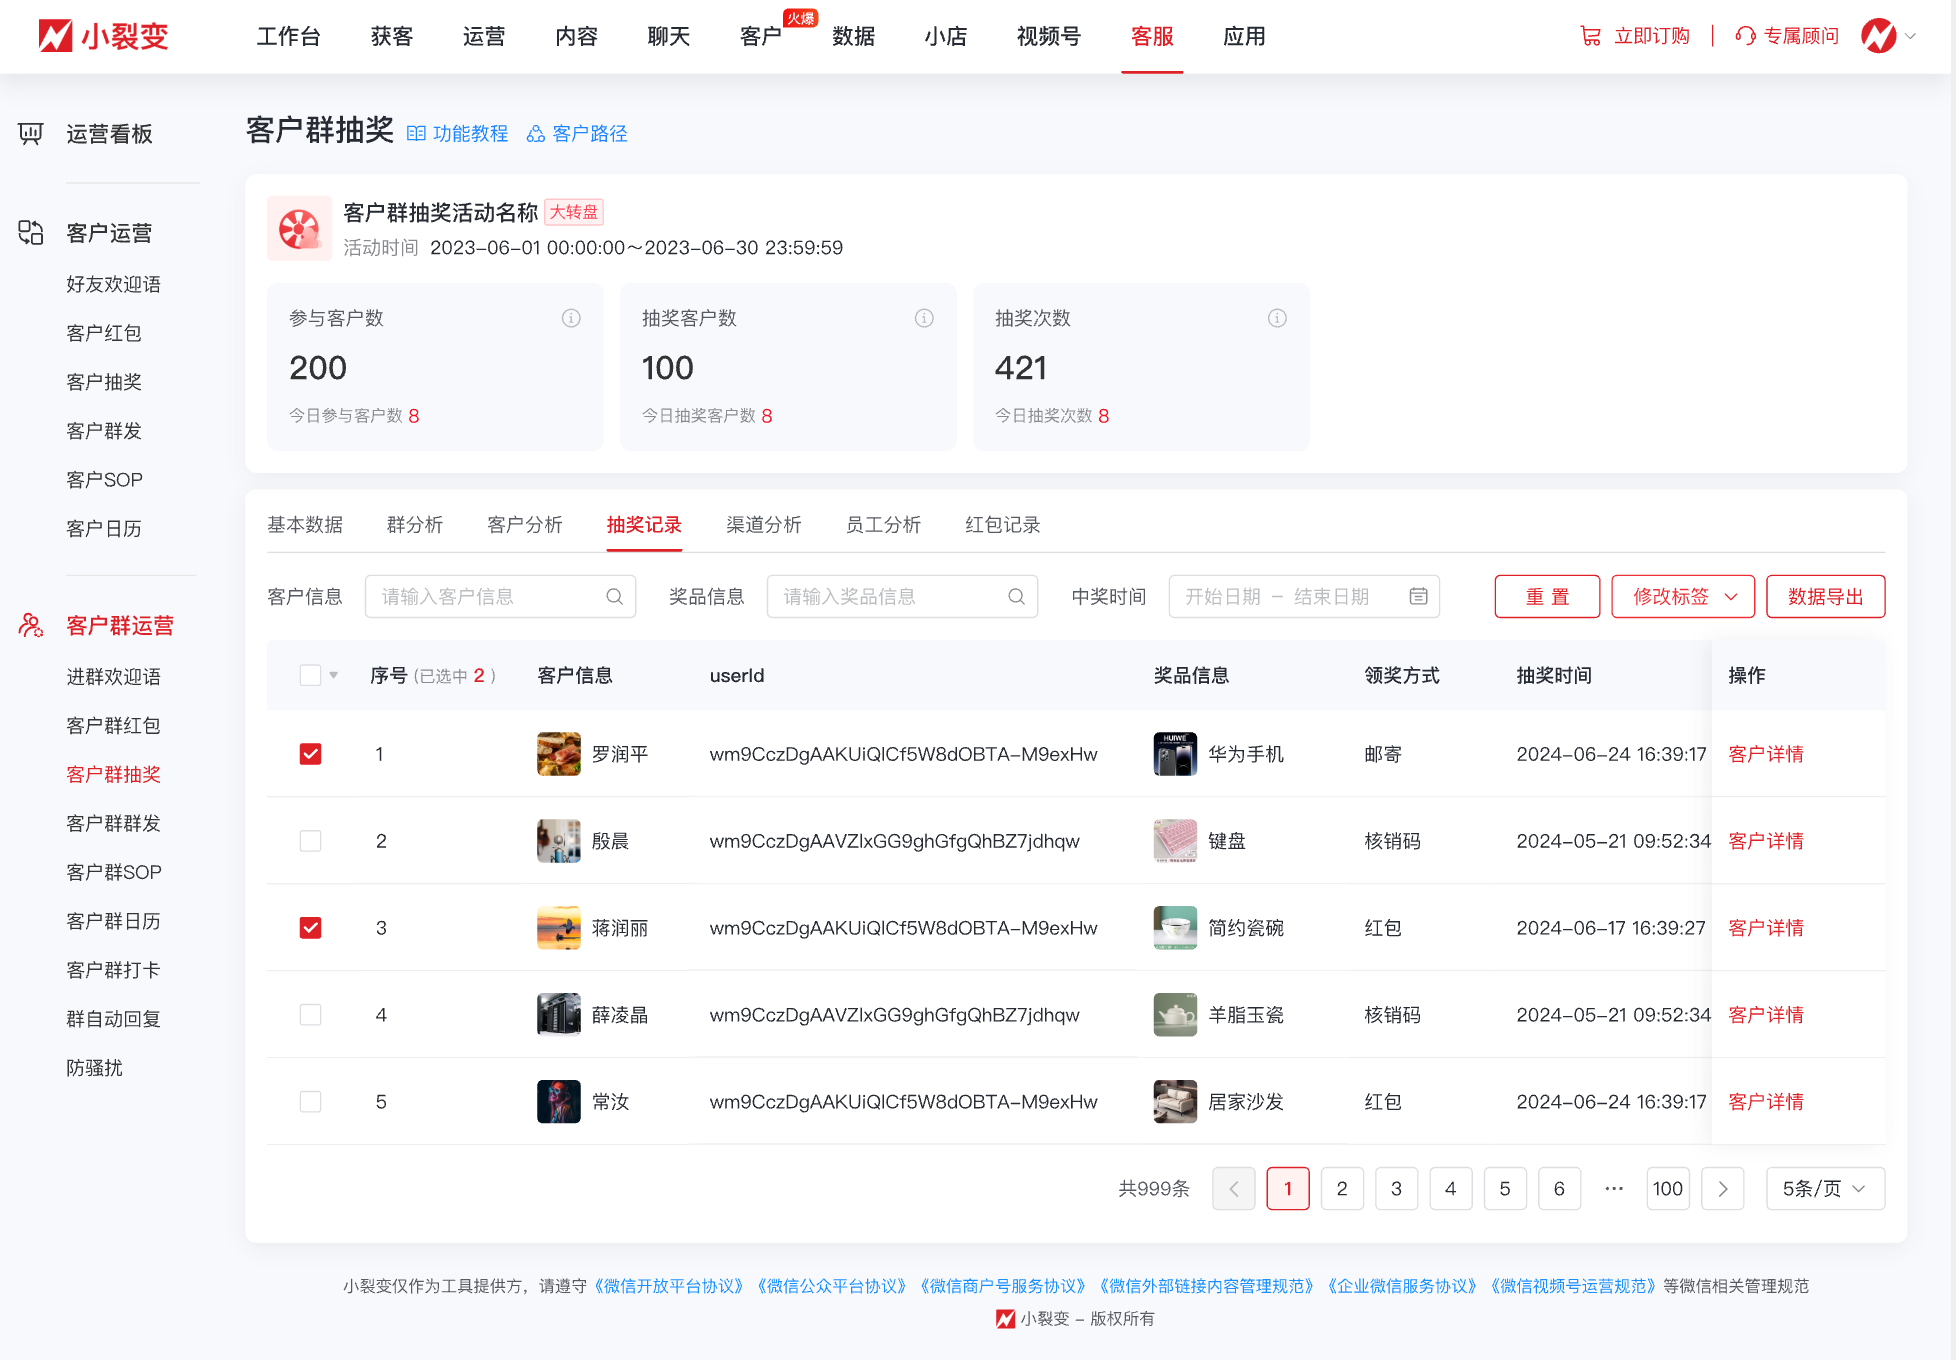Click 蒋润丽's avatar thumbnail
The image size is (1956, 1360).
point(559,928)
